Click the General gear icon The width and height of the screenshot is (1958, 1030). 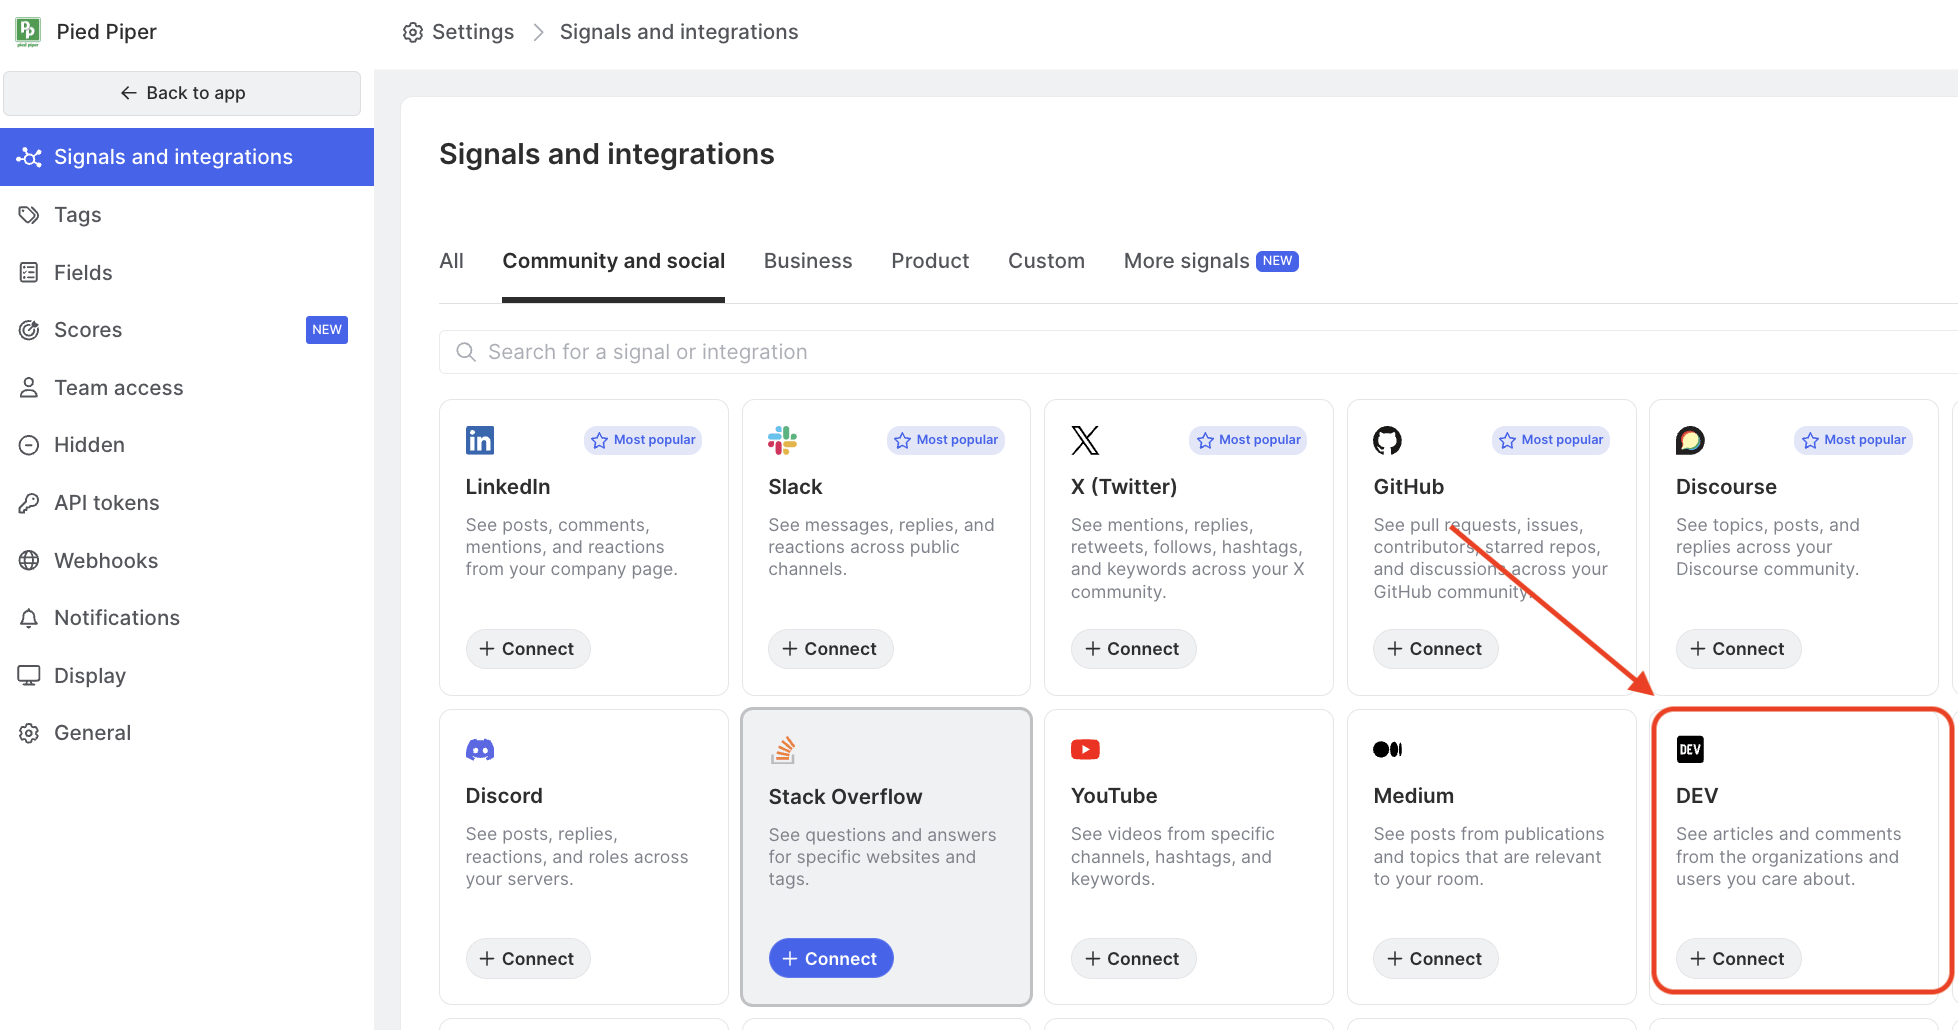pyautogui.click(x=29, y=733)
